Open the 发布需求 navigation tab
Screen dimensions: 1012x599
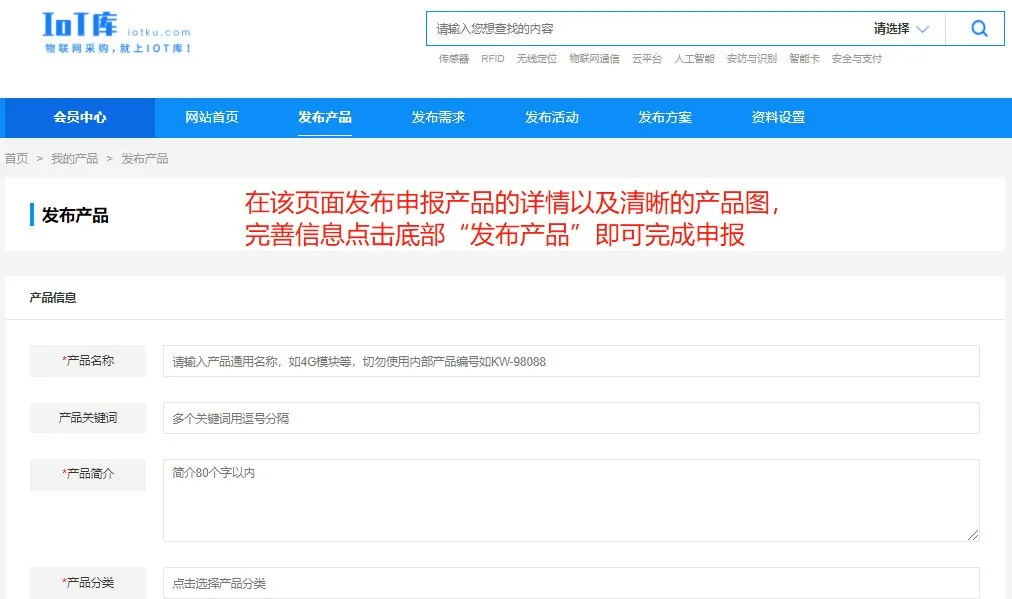(x=438, y=117)
